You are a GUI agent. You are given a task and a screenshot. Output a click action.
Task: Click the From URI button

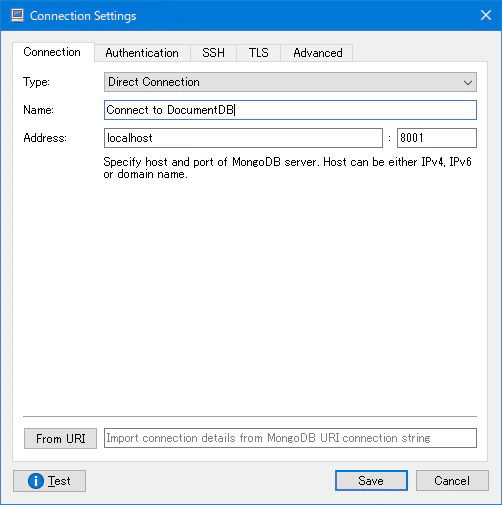coord(60,438)
